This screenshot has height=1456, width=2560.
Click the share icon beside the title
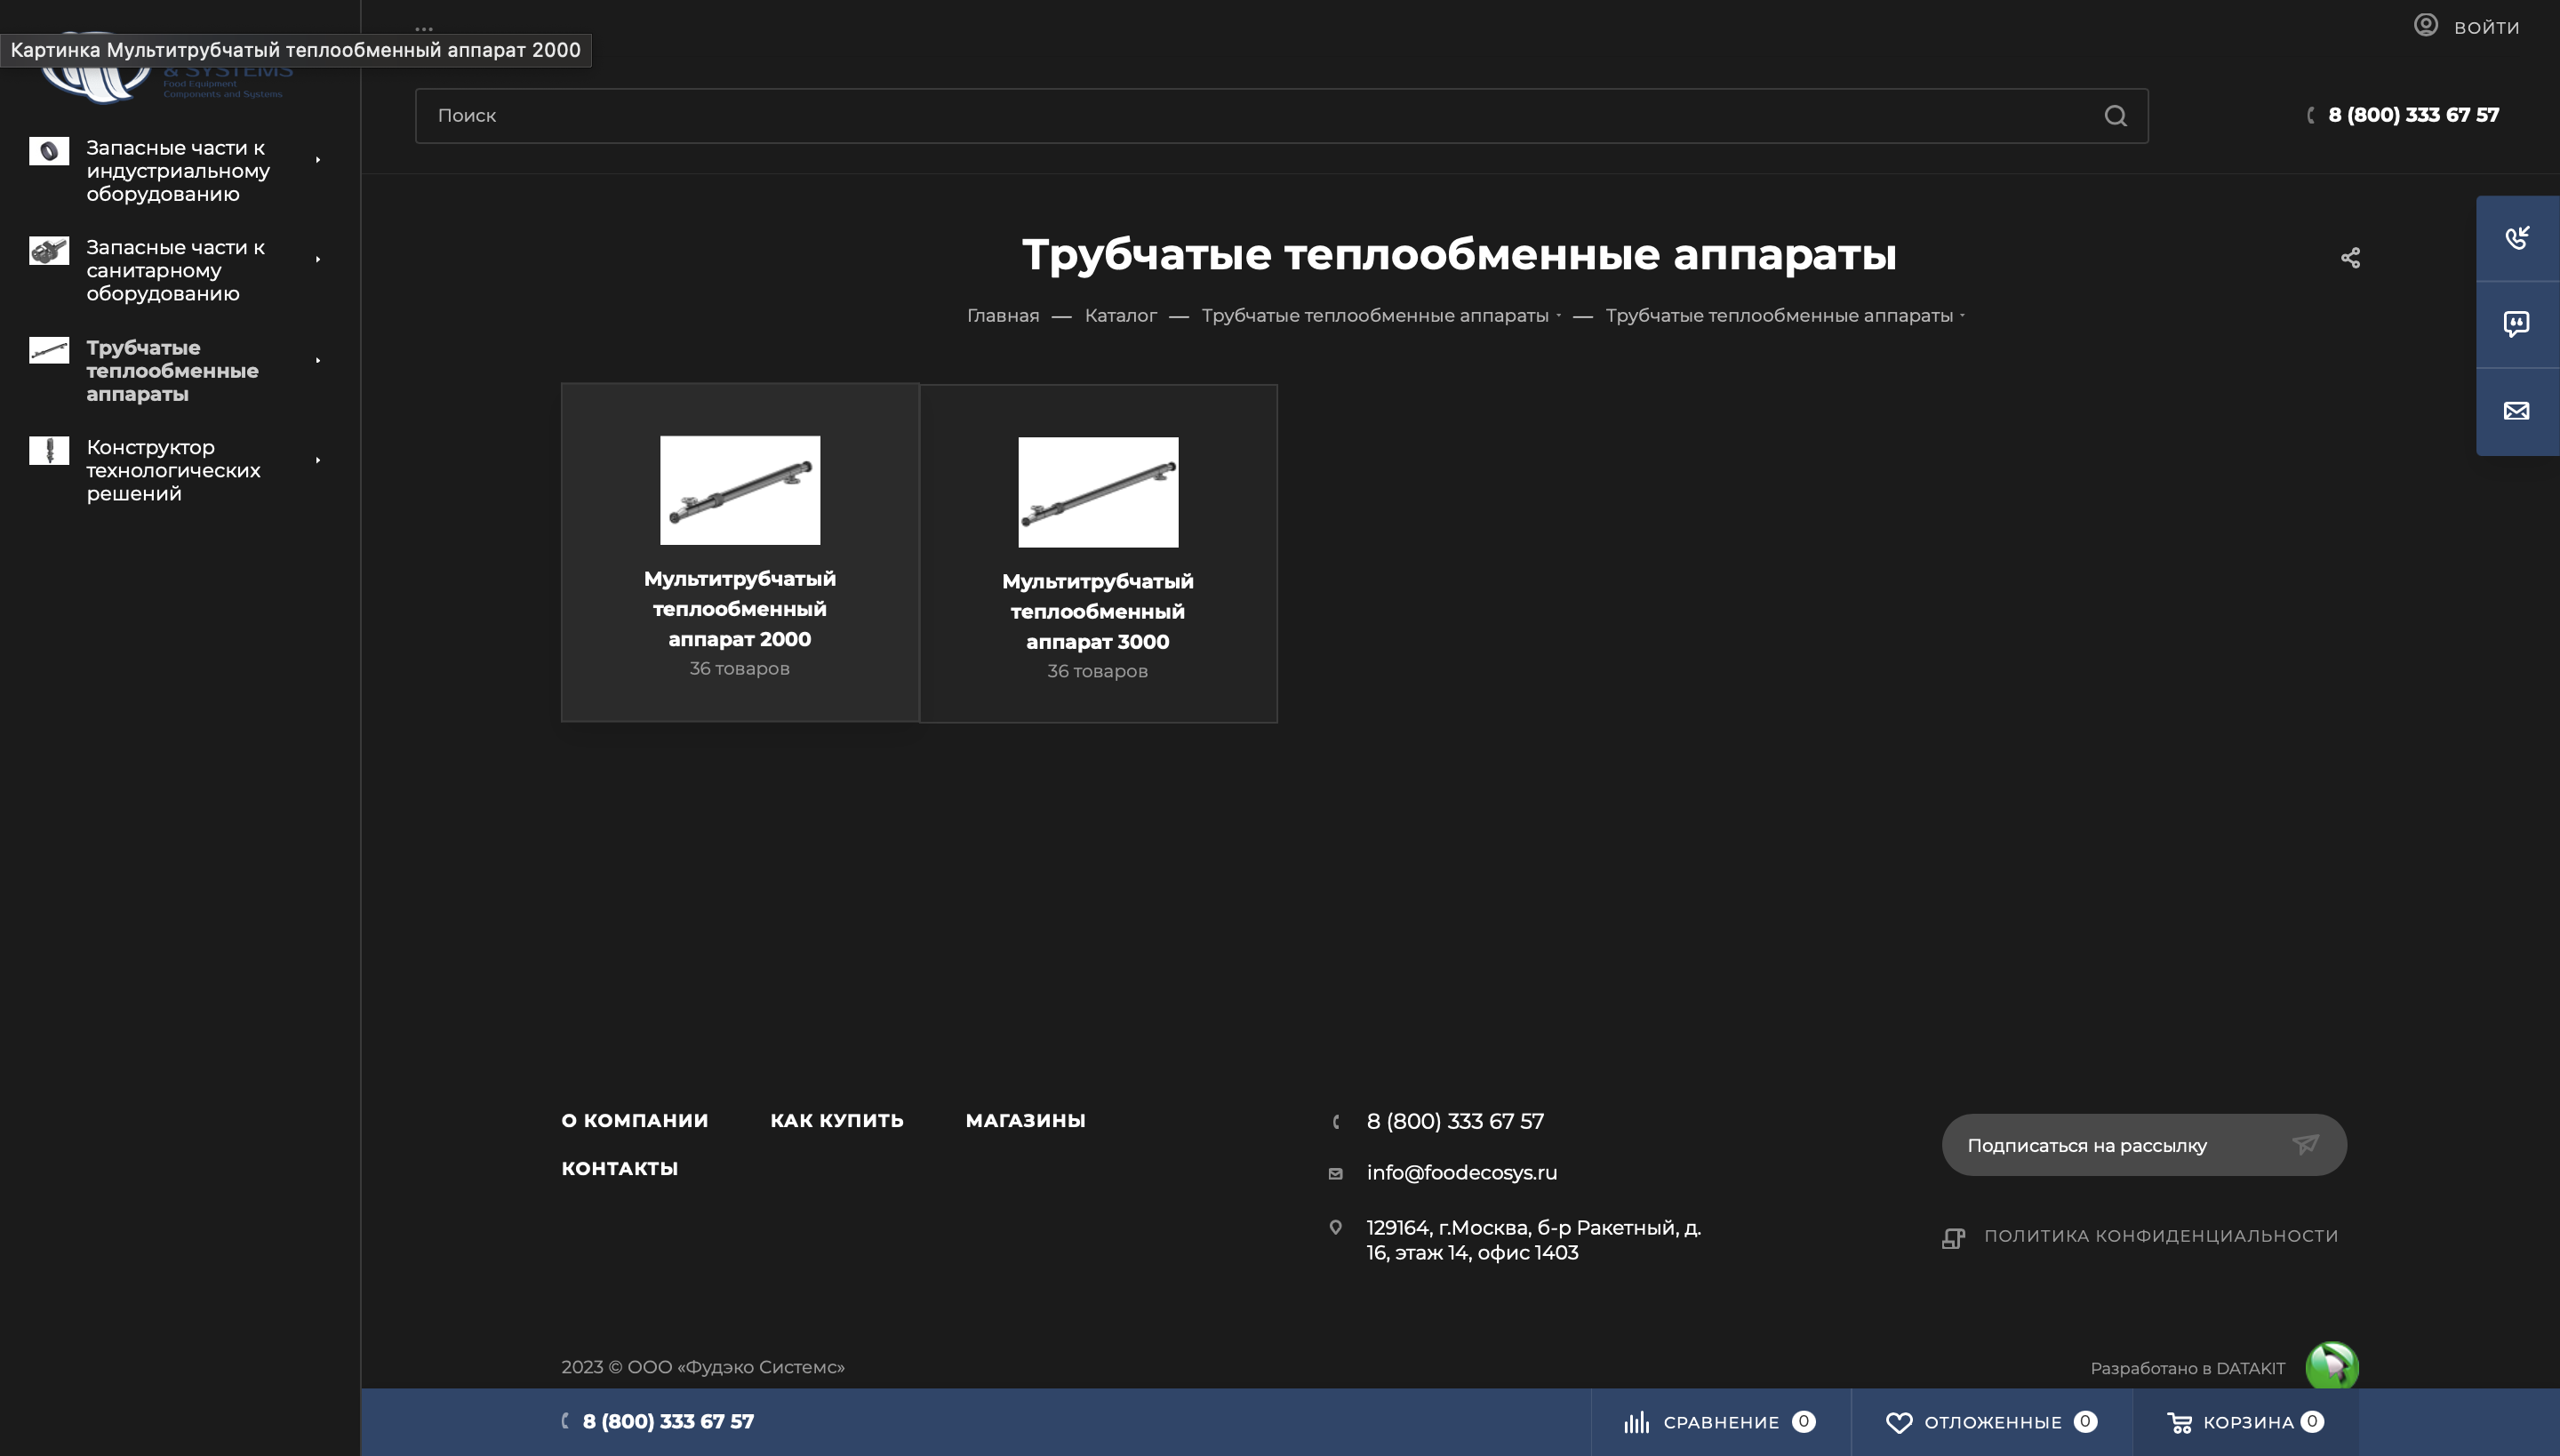pyautogui.click(x=2350, y=258)
